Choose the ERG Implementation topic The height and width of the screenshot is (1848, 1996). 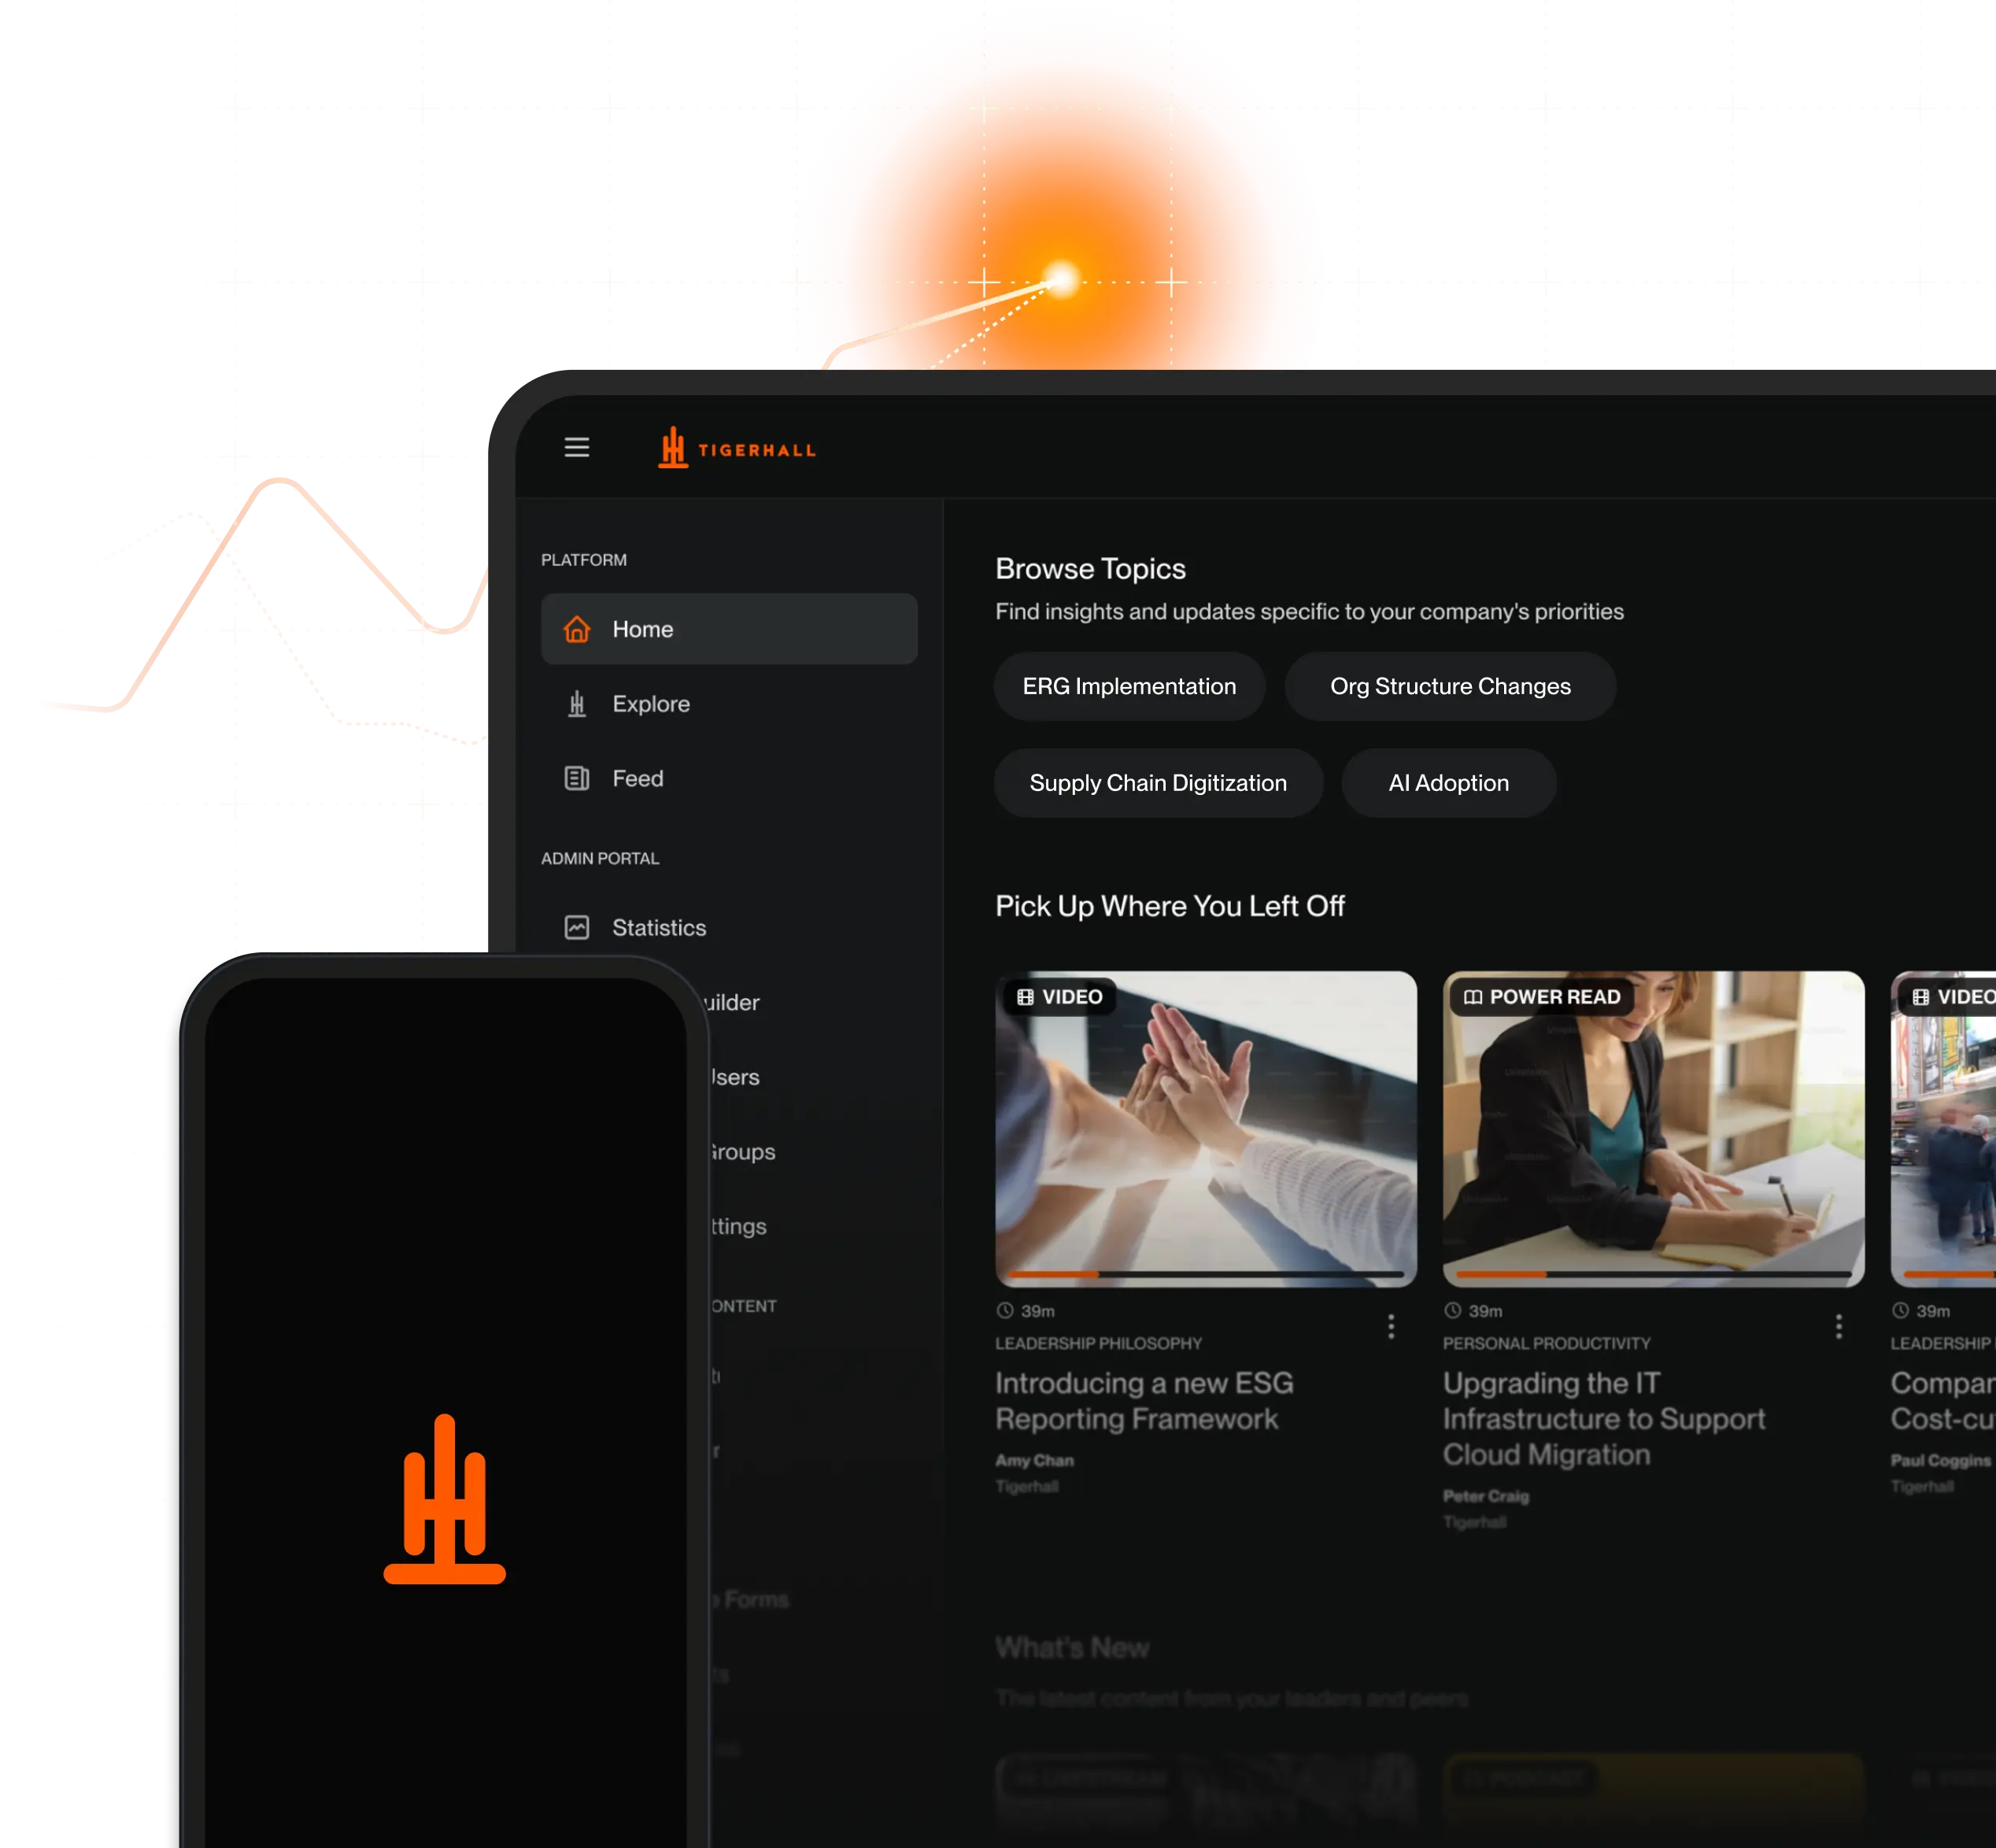pyautogui.click(x=1129, y=686)
